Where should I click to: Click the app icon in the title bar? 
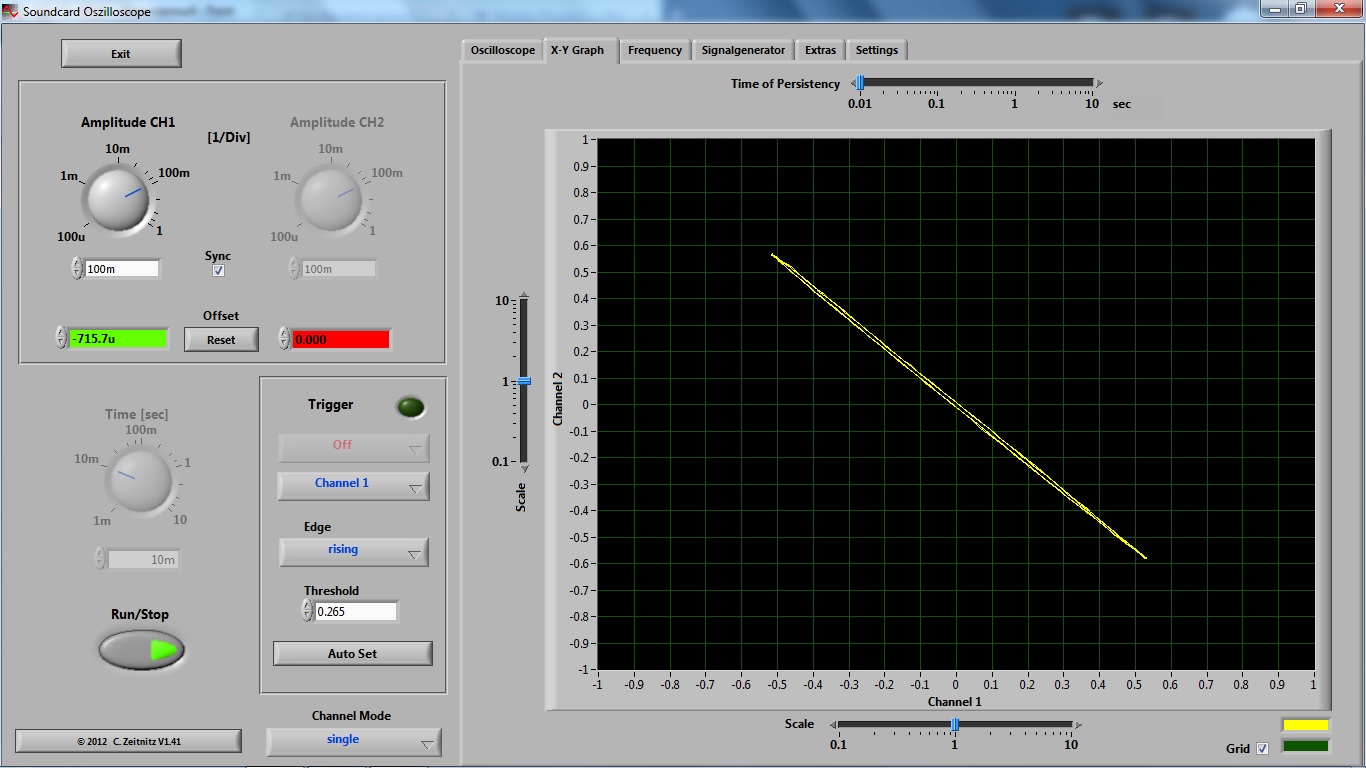(10, 9)
